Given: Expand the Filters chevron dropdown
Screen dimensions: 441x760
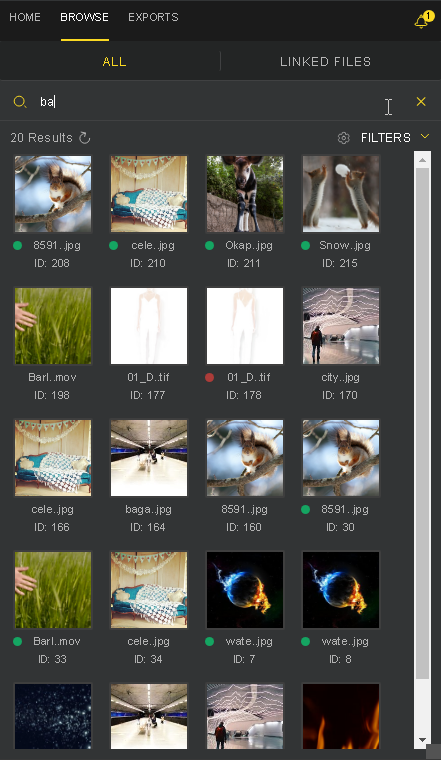Looking at the screenshot, I should (425, 137).
